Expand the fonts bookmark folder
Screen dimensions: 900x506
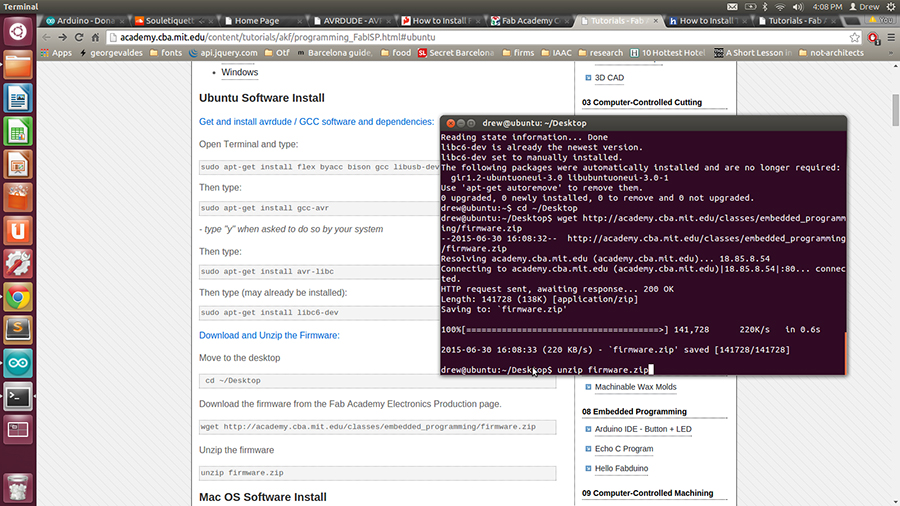click(x=166, y=53)
